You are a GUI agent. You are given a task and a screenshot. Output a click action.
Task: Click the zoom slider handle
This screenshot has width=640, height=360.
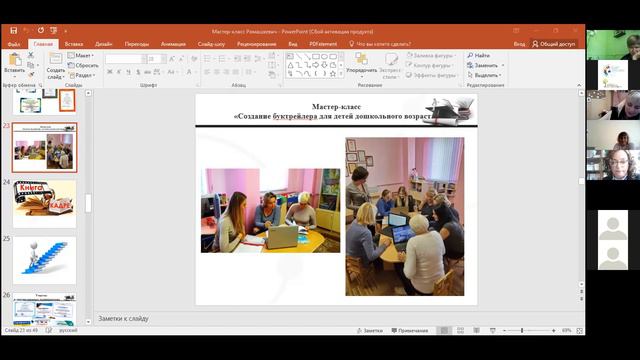(522, 331)
